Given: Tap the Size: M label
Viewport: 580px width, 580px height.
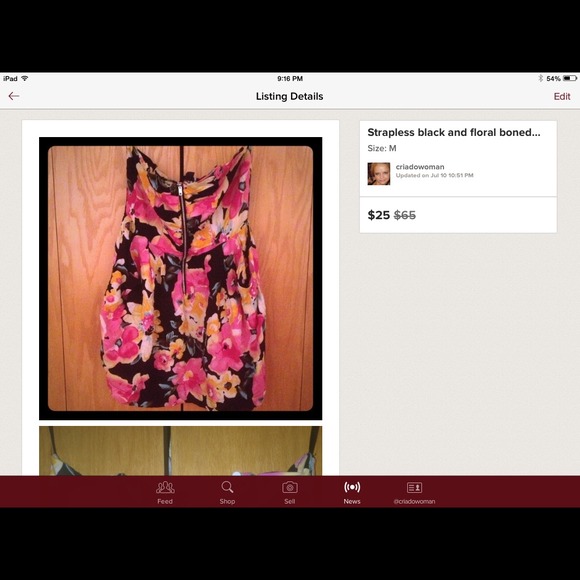Looking at the screenshot, I should [382, 148].
